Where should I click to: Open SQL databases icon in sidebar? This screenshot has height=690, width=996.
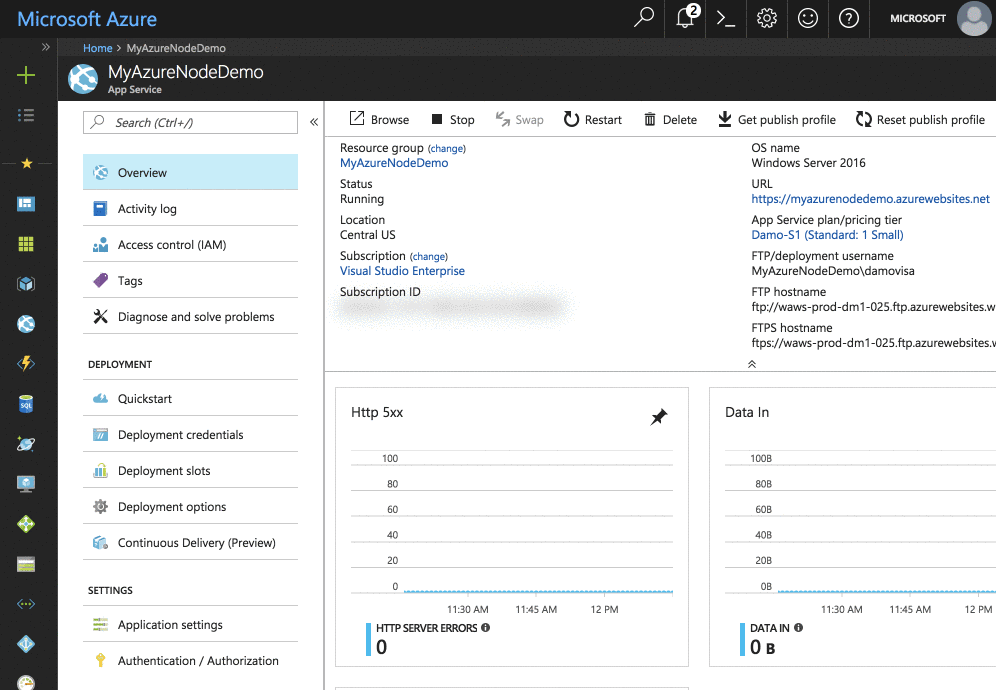click(26, 404)
